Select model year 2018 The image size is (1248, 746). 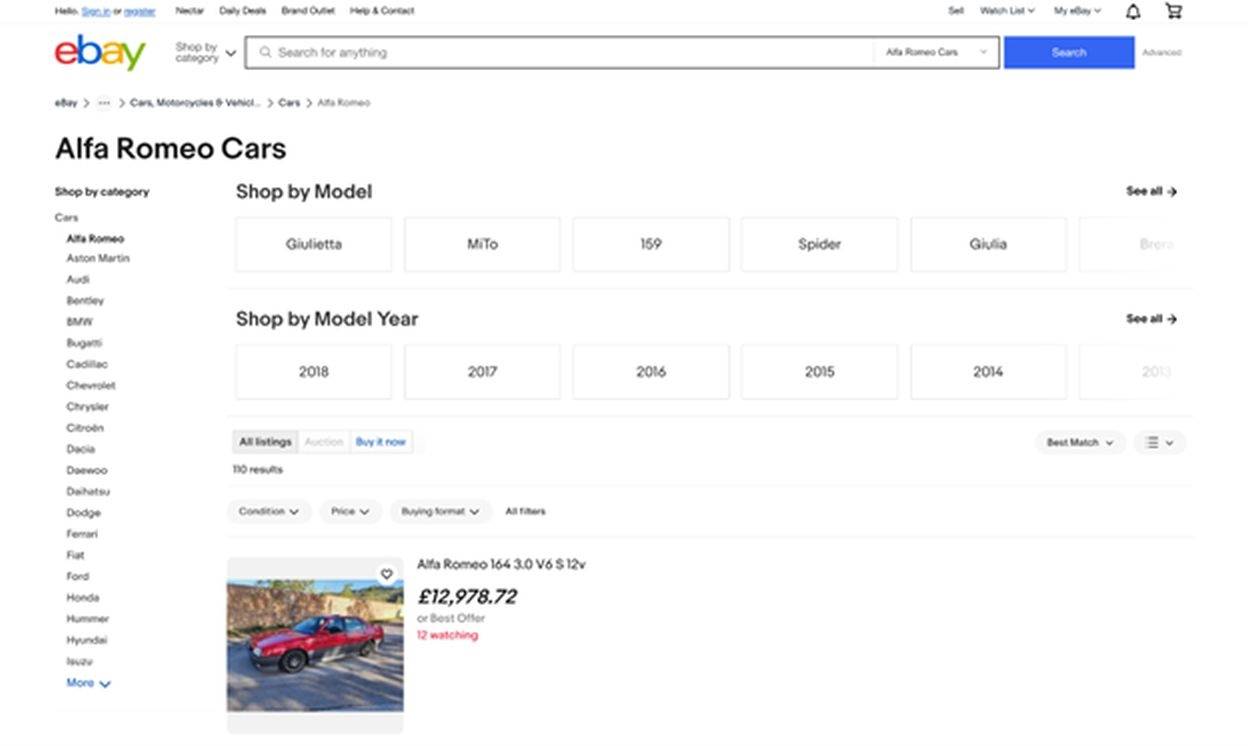click(314, 372)
